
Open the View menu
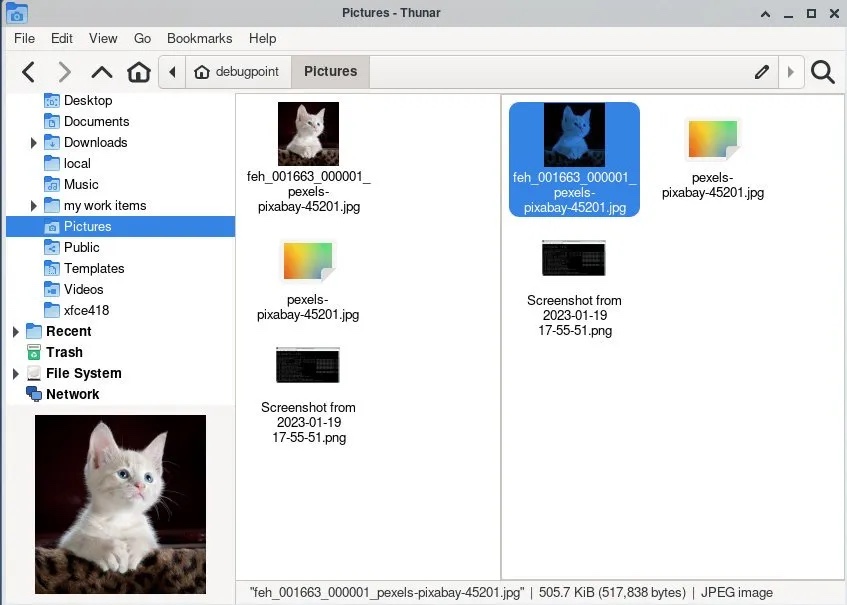(x=103, y=38)
